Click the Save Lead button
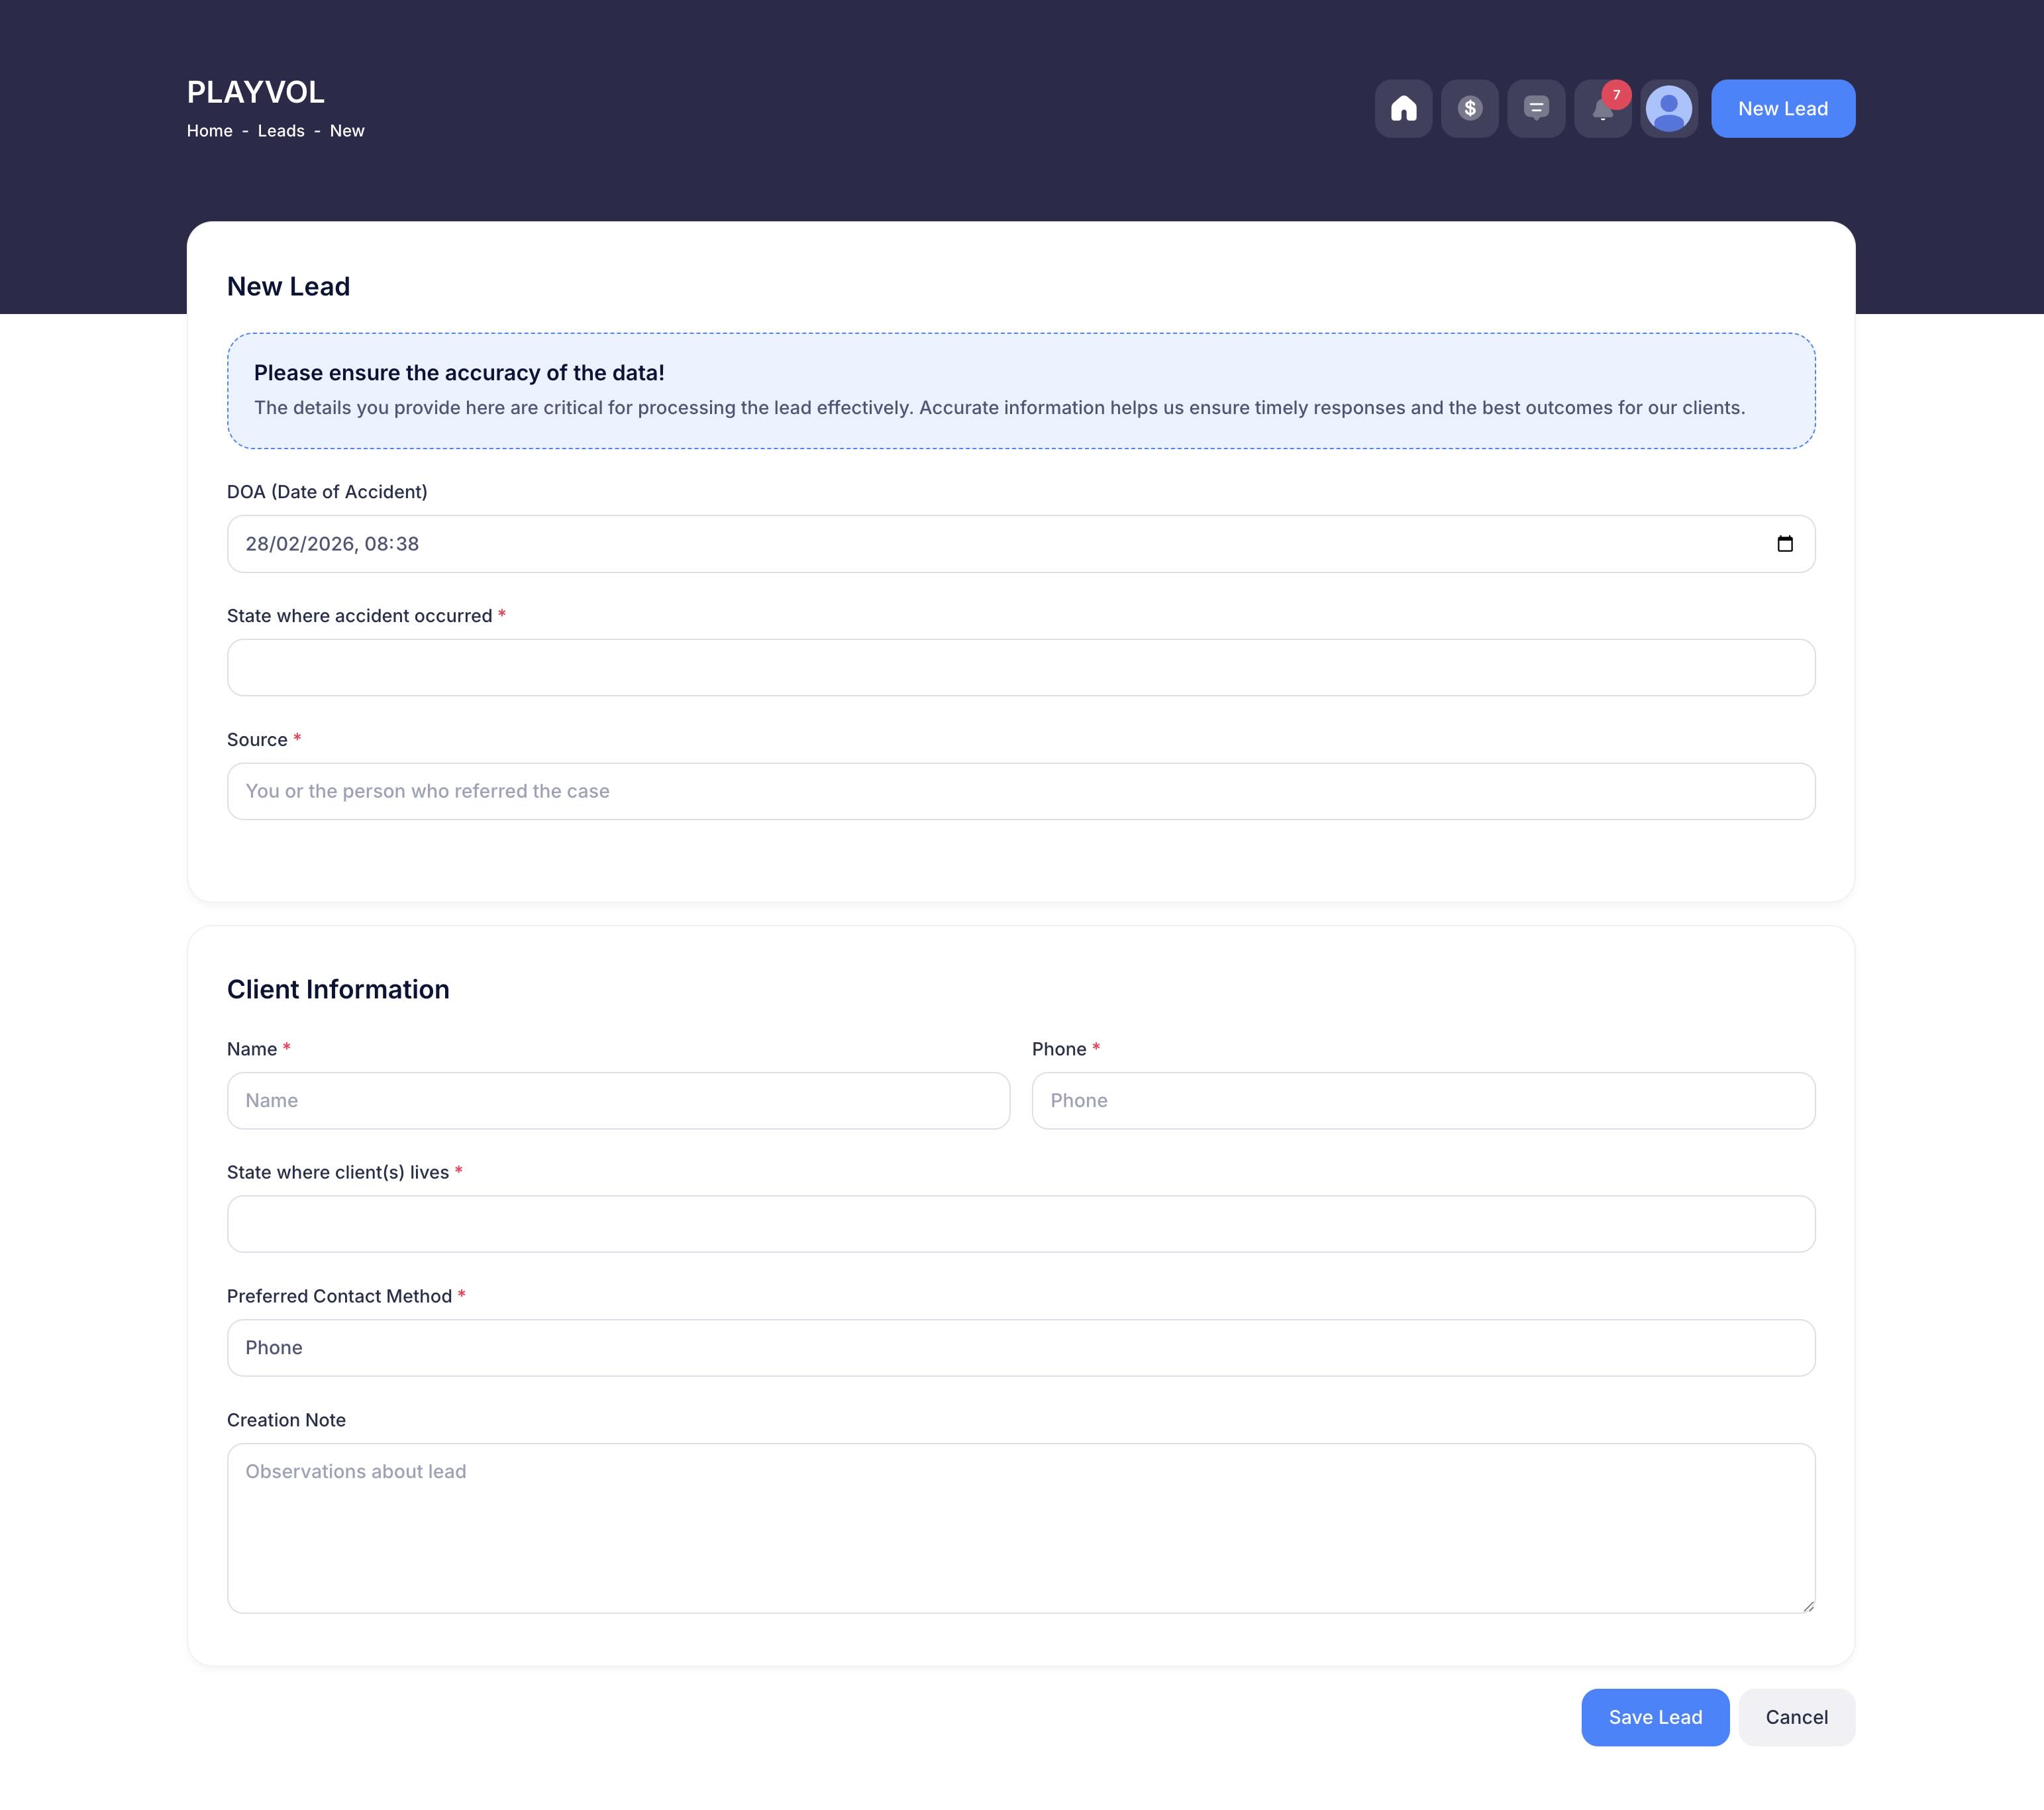Image resolution: width=2044 pixels, height=1810 pixels. pyautogui.click(x=1655, y=1717)
